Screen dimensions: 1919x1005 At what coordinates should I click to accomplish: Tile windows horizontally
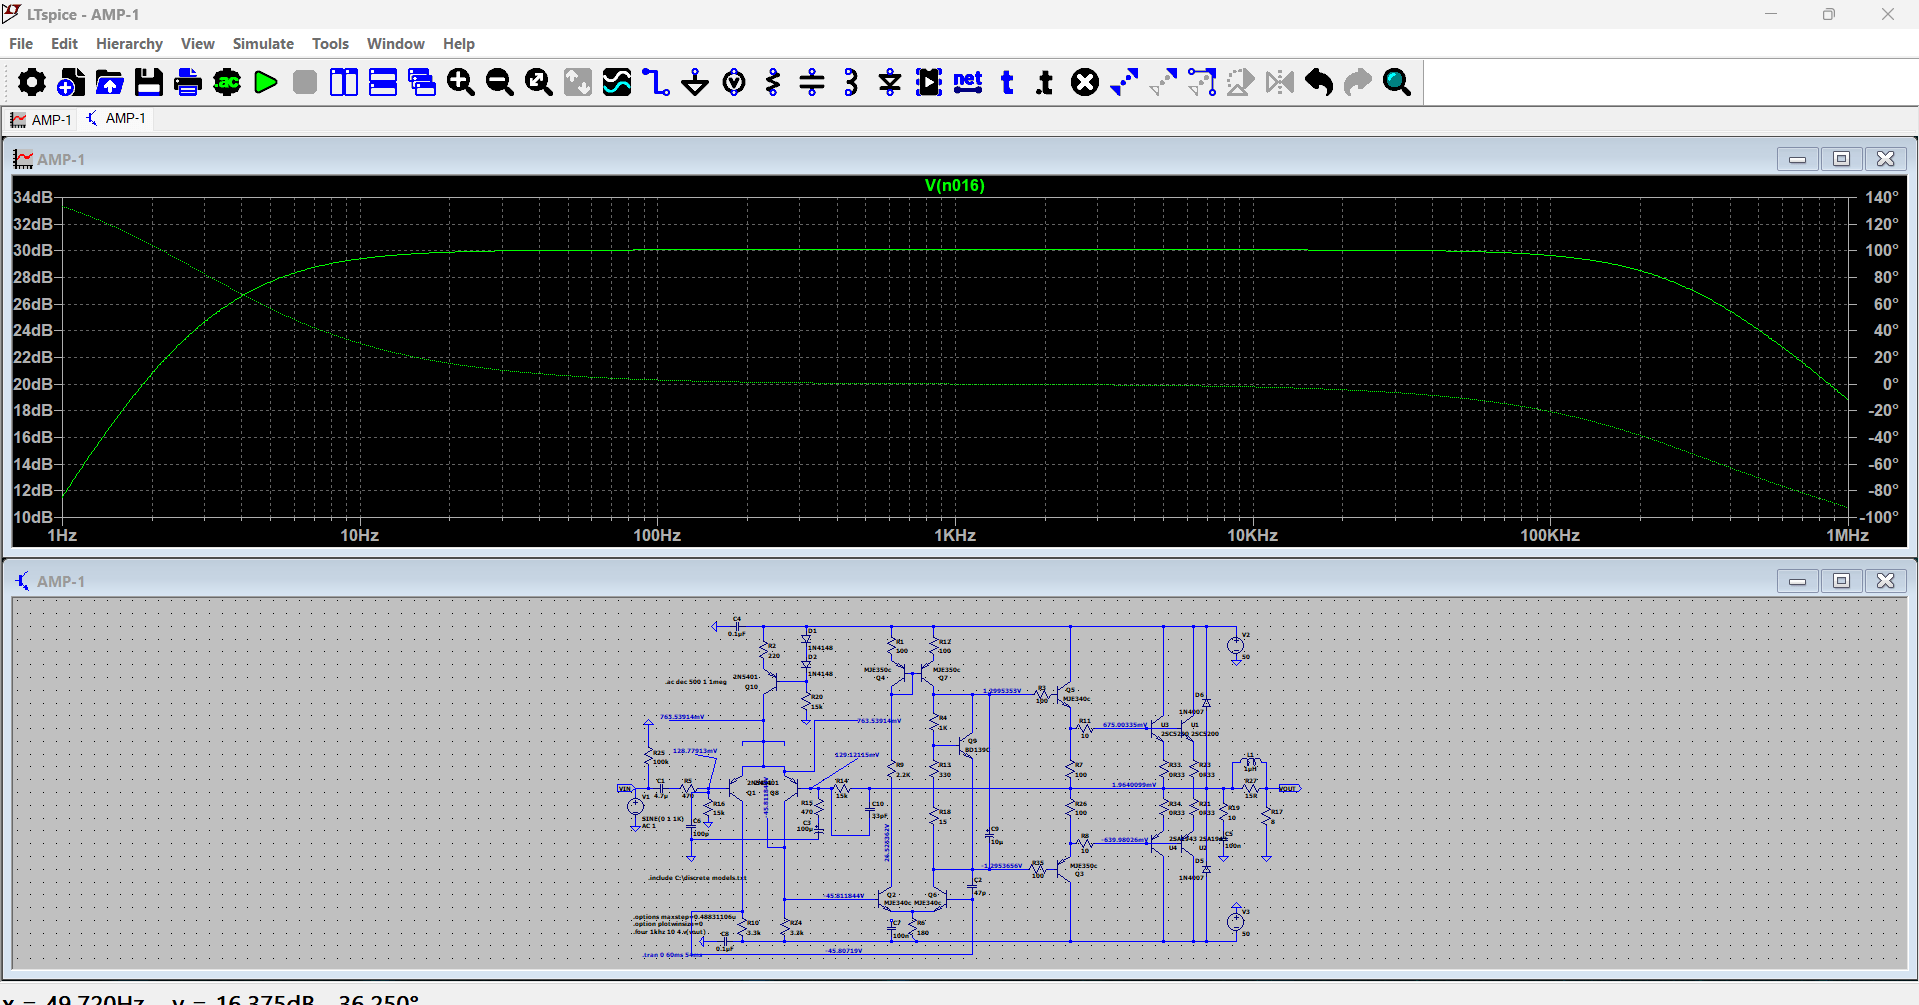383,82
